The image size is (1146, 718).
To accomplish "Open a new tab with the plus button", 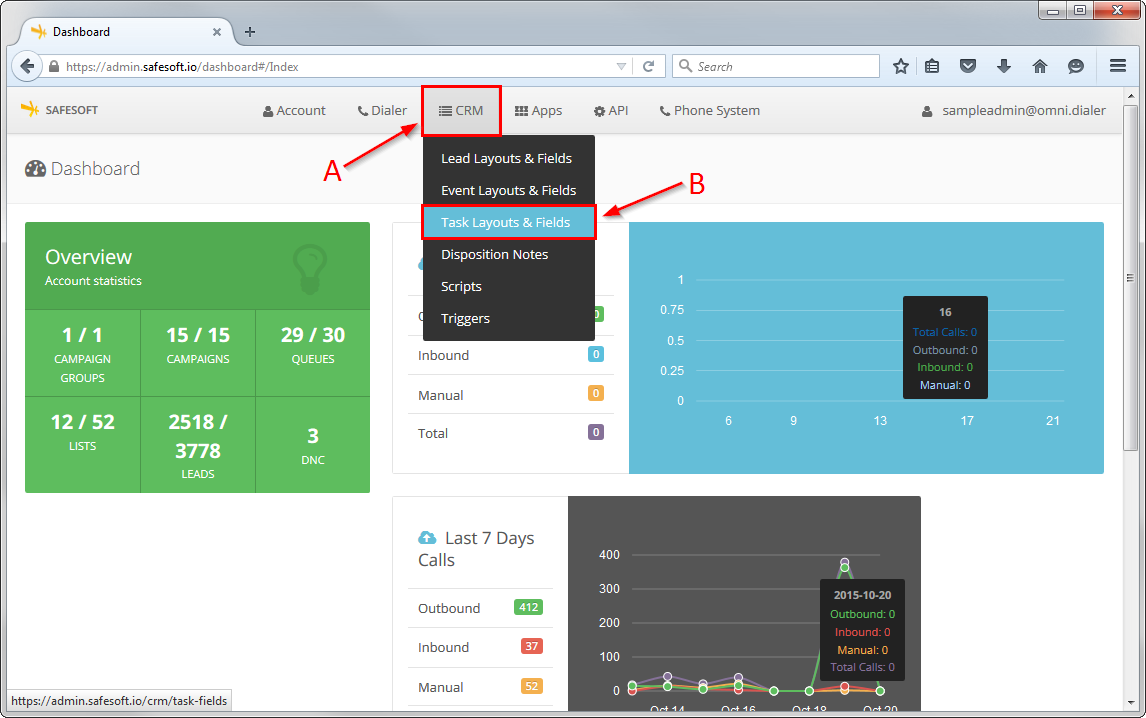I will coord(250,32).
